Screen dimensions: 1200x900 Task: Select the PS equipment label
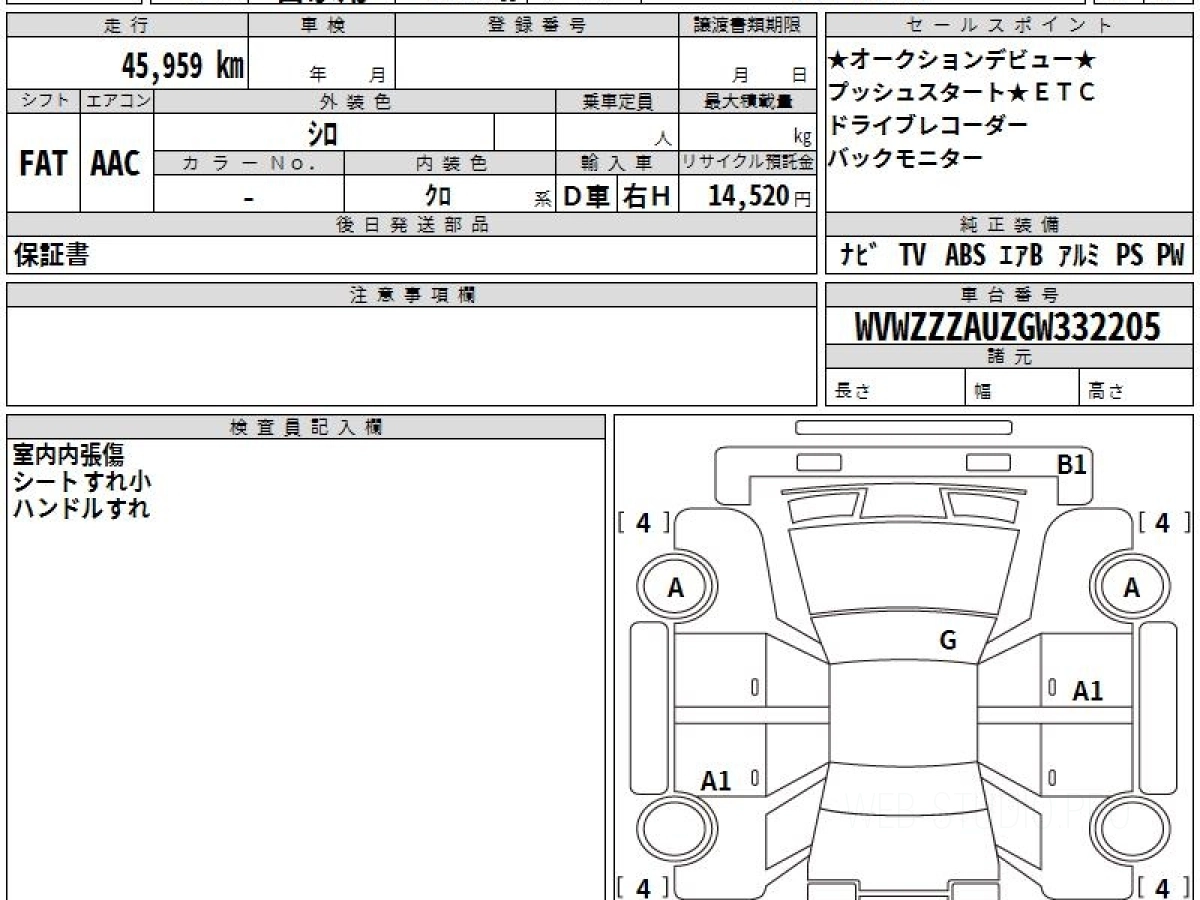point(1130,255)
